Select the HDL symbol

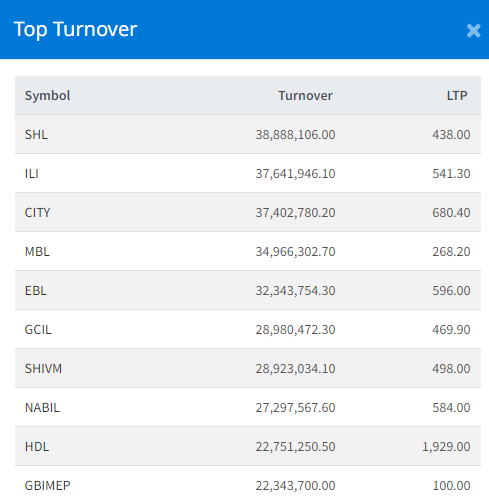pyautogui.click(x=37, y=447)
